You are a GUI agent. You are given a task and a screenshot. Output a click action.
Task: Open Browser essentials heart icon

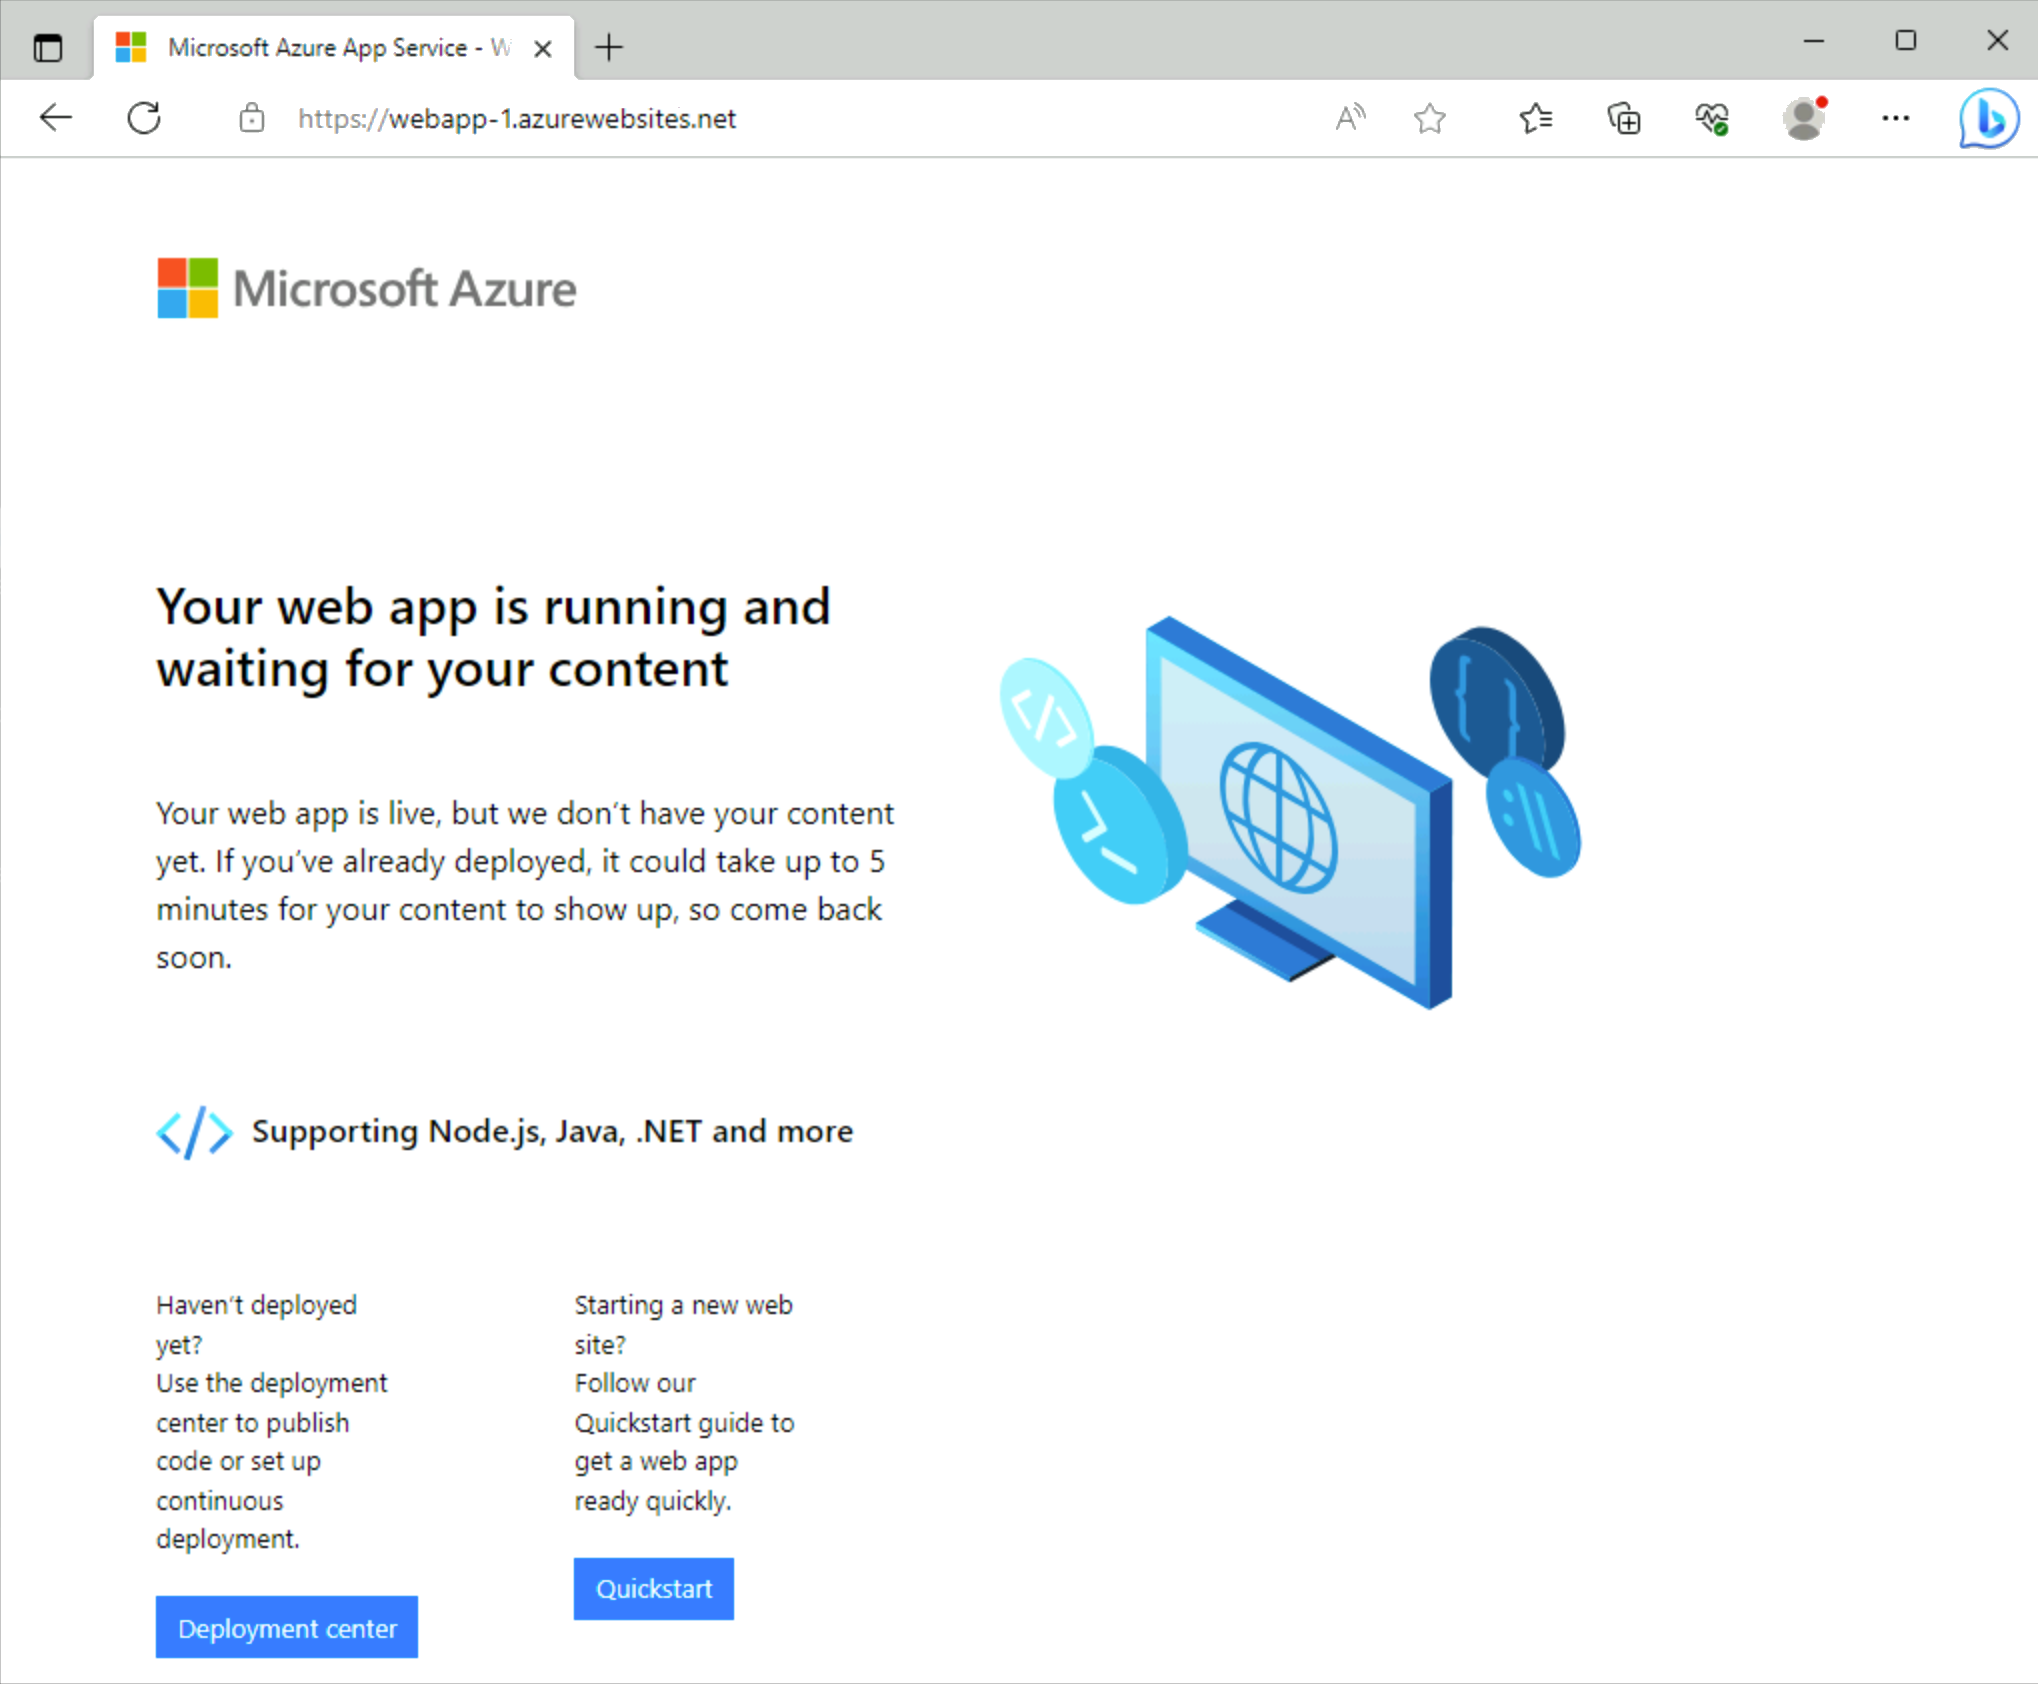pyautogui.click(x=1711, y=118)
